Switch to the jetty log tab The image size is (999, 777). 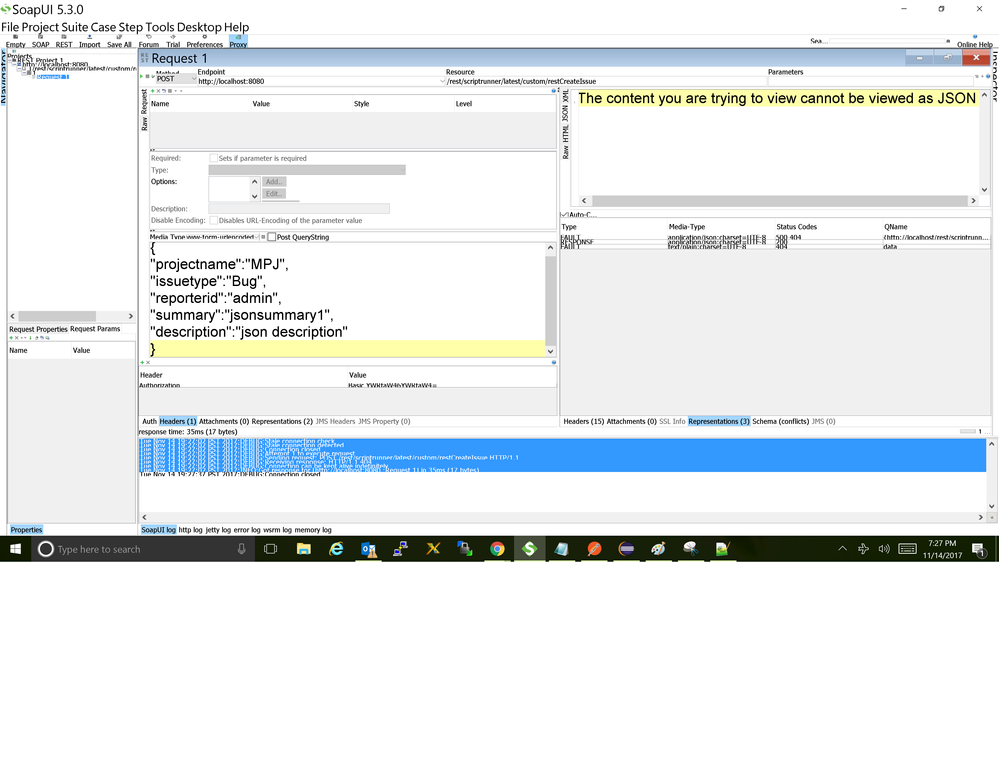coord(218,530)
